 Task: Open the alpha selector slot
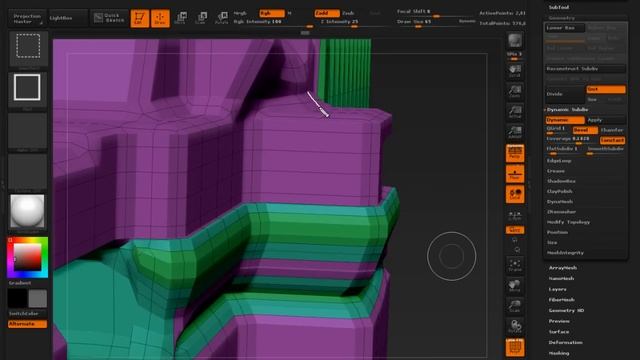[x=28, y=131]
